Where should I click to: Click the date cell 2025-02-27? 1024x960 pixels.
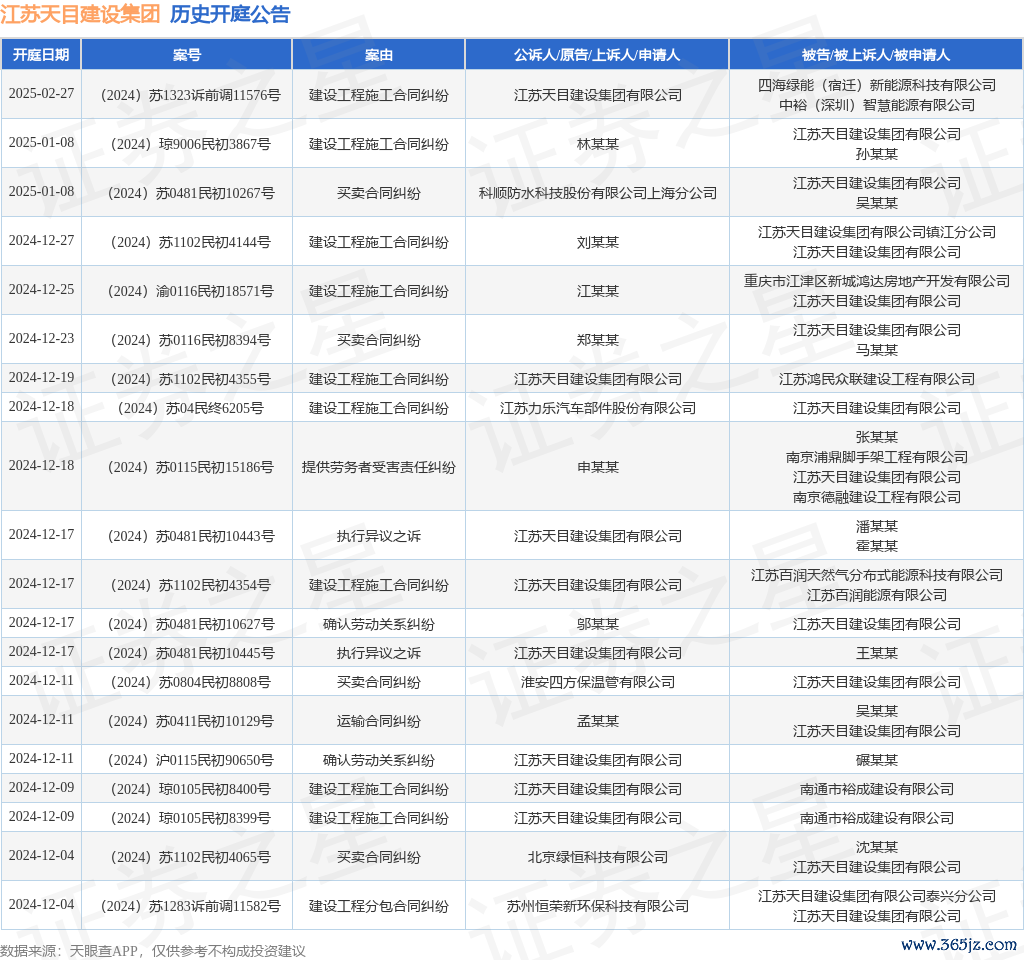point(41,93)
